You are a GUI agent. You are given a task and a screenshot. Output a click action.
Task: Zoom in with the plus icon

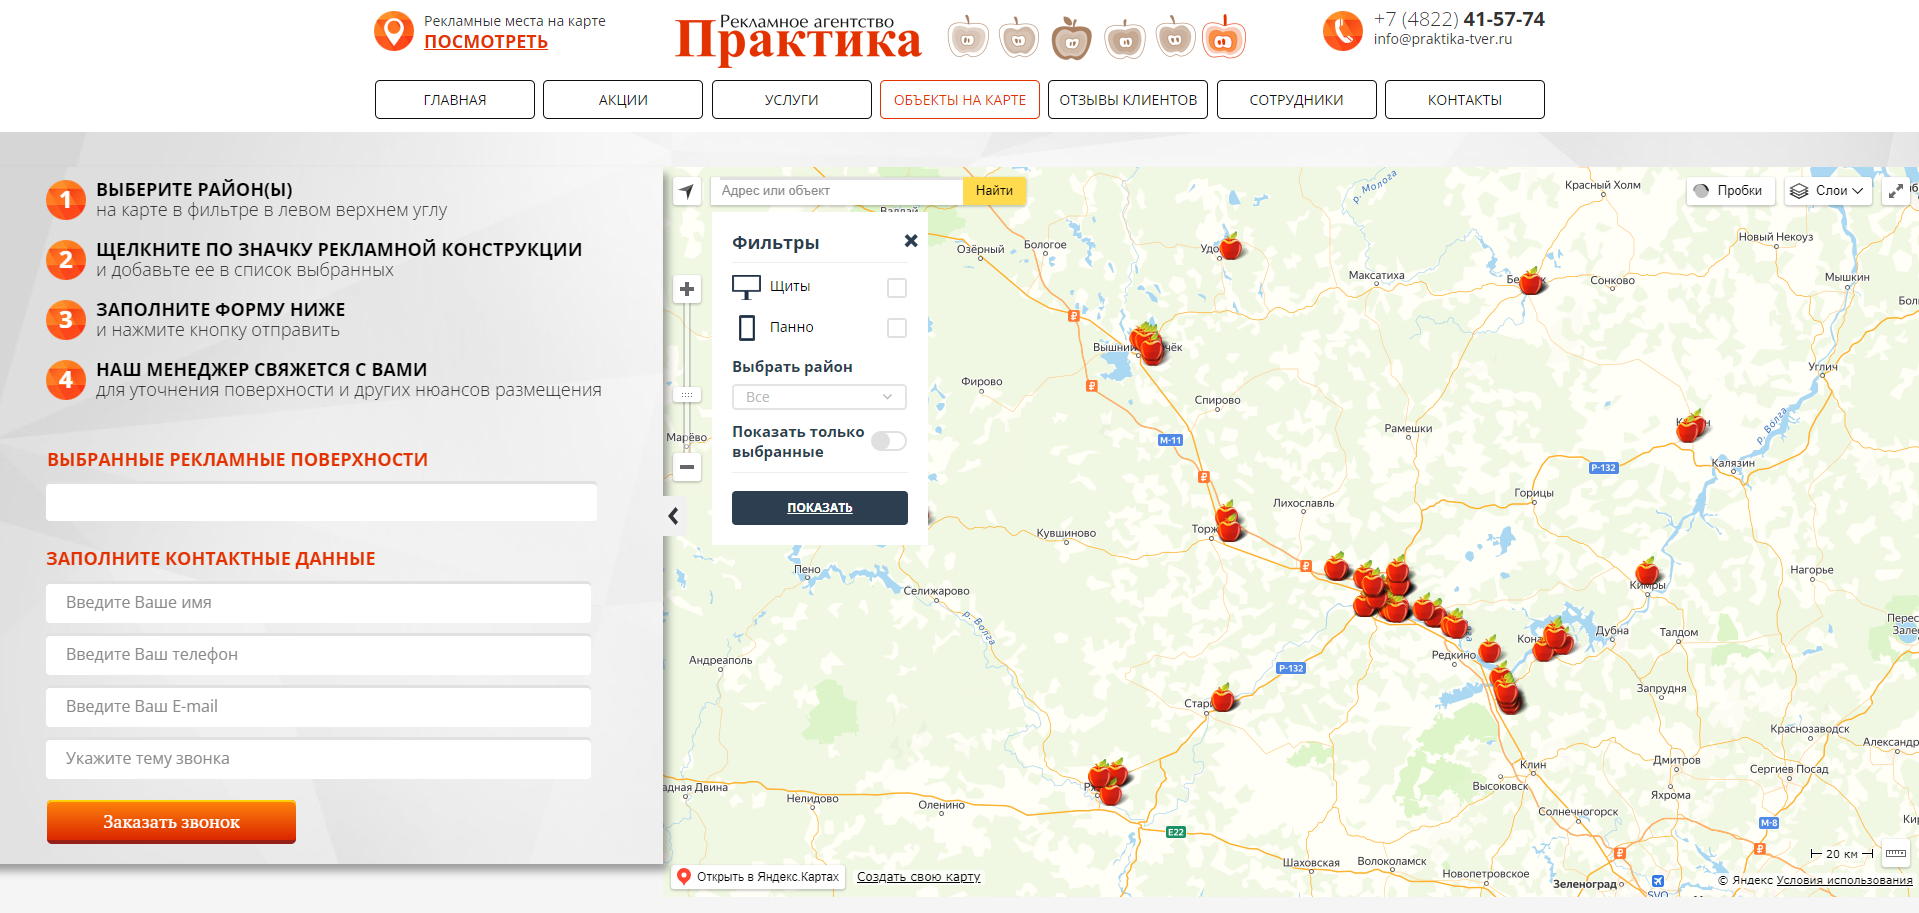687,289
